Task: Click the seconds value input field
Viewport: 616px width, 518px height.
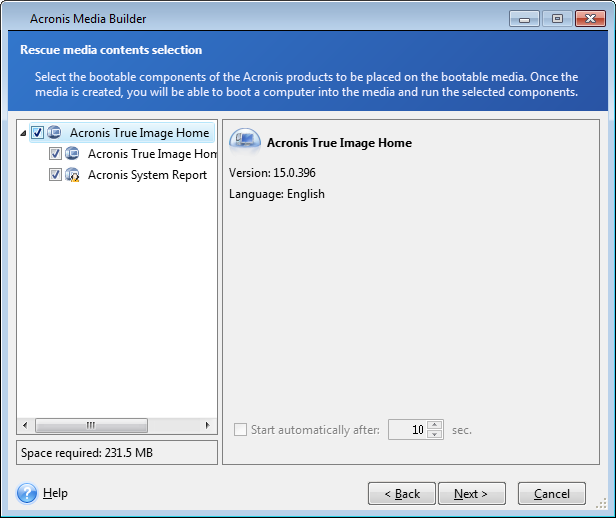Action: (x=407, y=430)
